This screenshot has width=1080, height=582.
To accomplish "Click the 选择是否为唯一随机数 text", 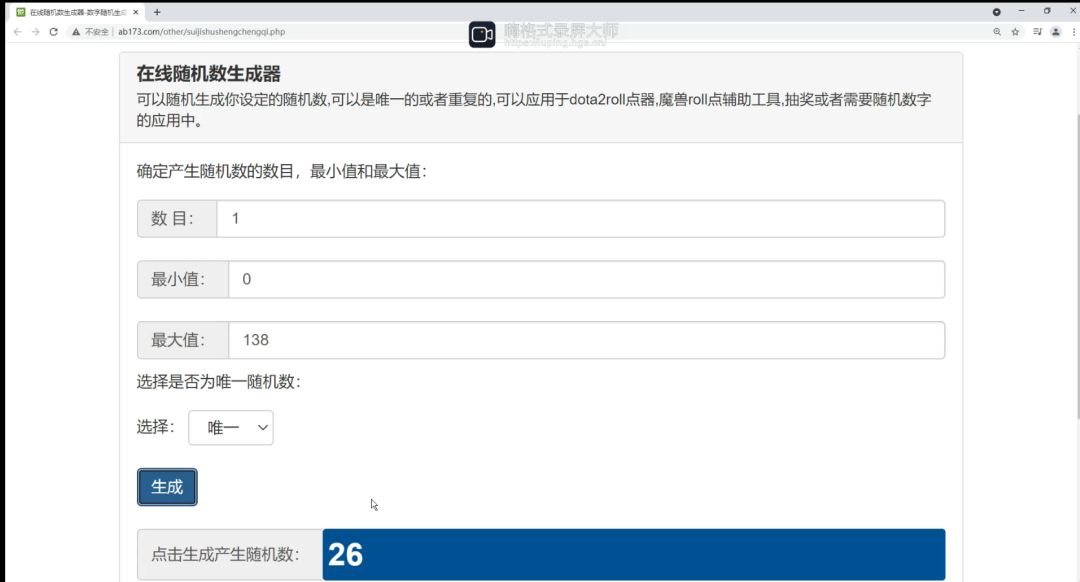I will pyautogui.click(x=218, y=382).
